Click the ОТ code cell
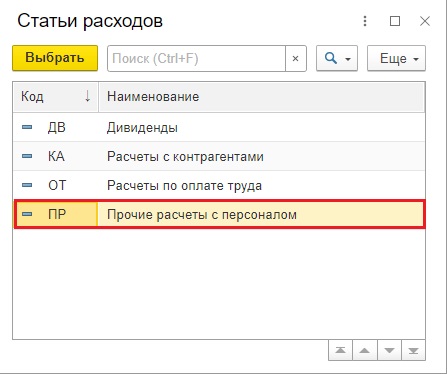The height and width of the screenshot is (374, 447). click(57, 185)
